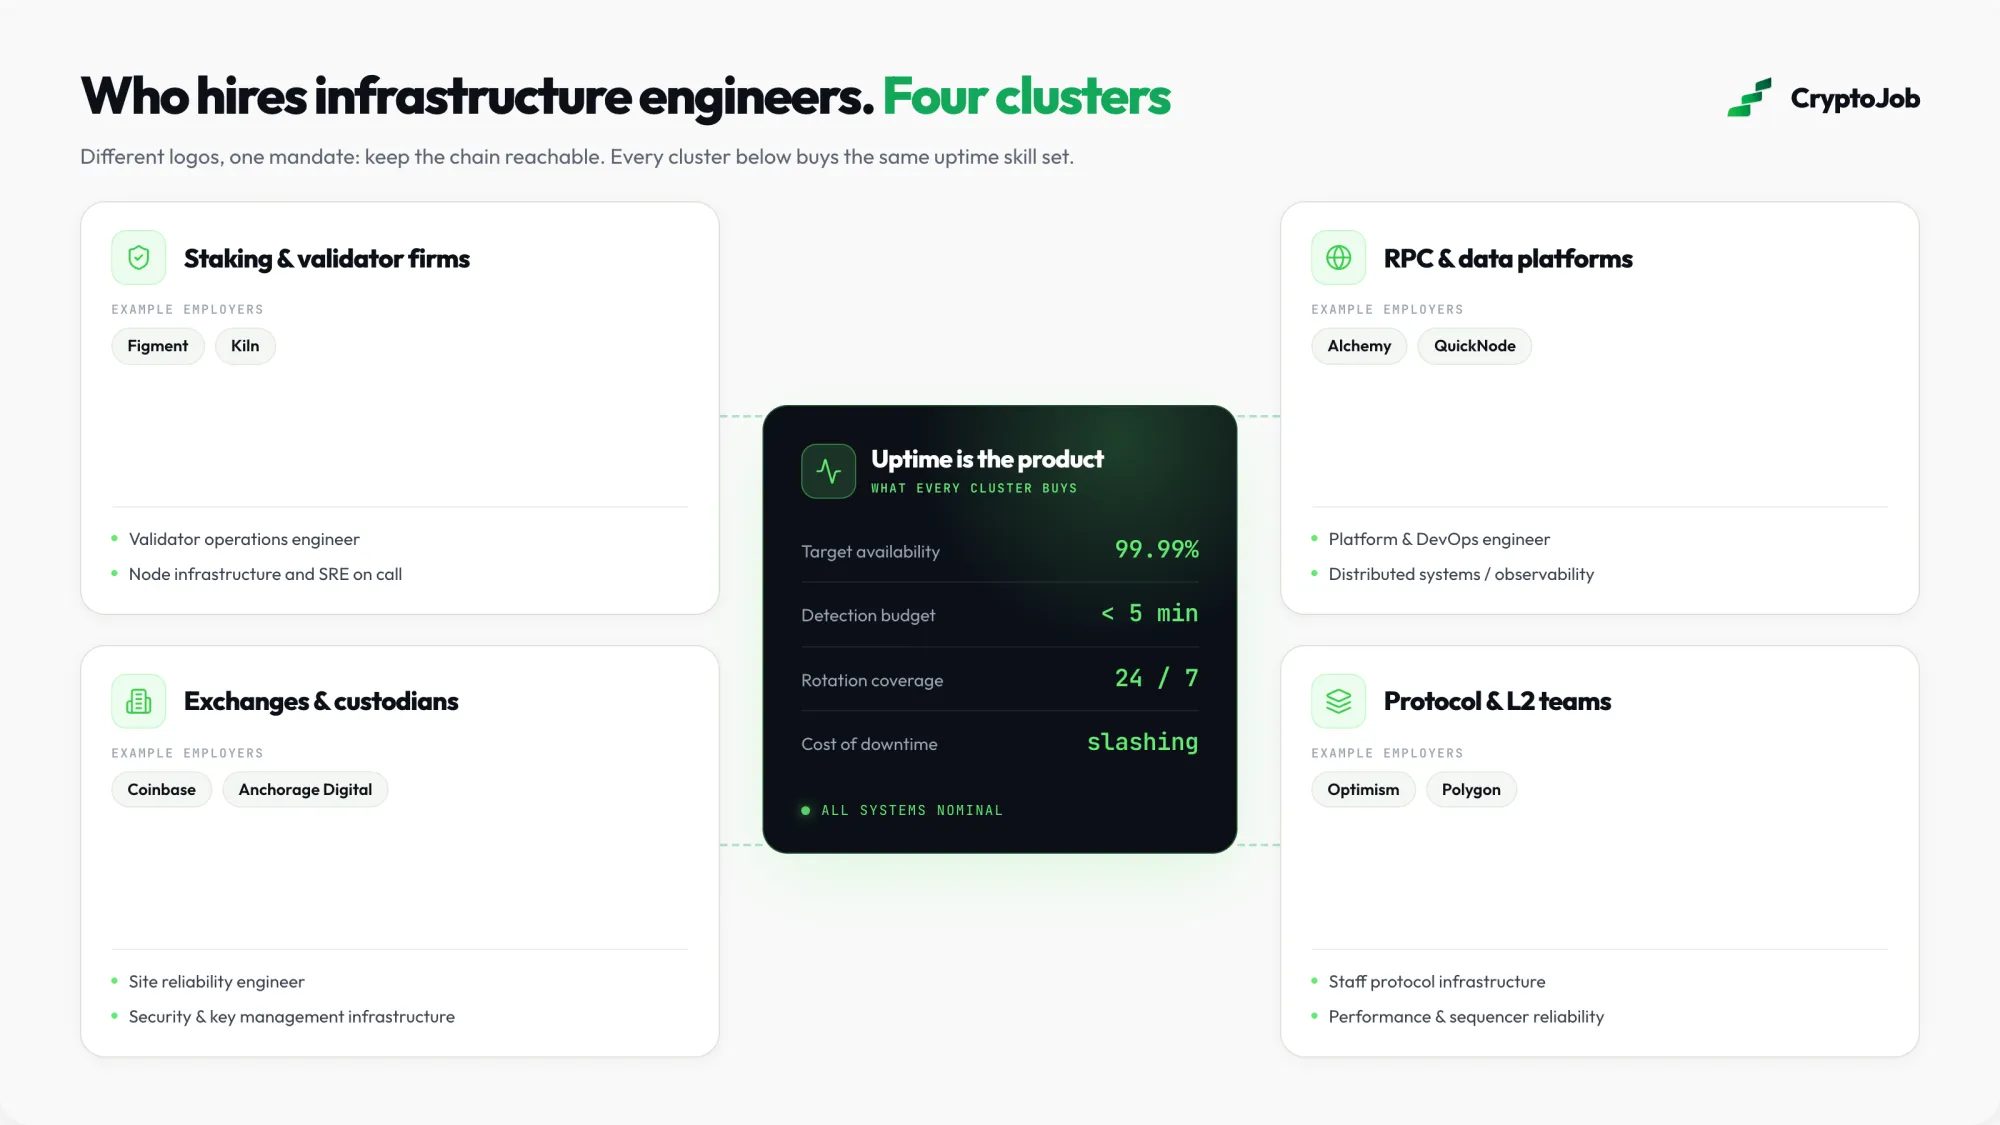Select the Alchemy employer chip
This screenshot has width=2000, height=1125.
(1359, 346)
